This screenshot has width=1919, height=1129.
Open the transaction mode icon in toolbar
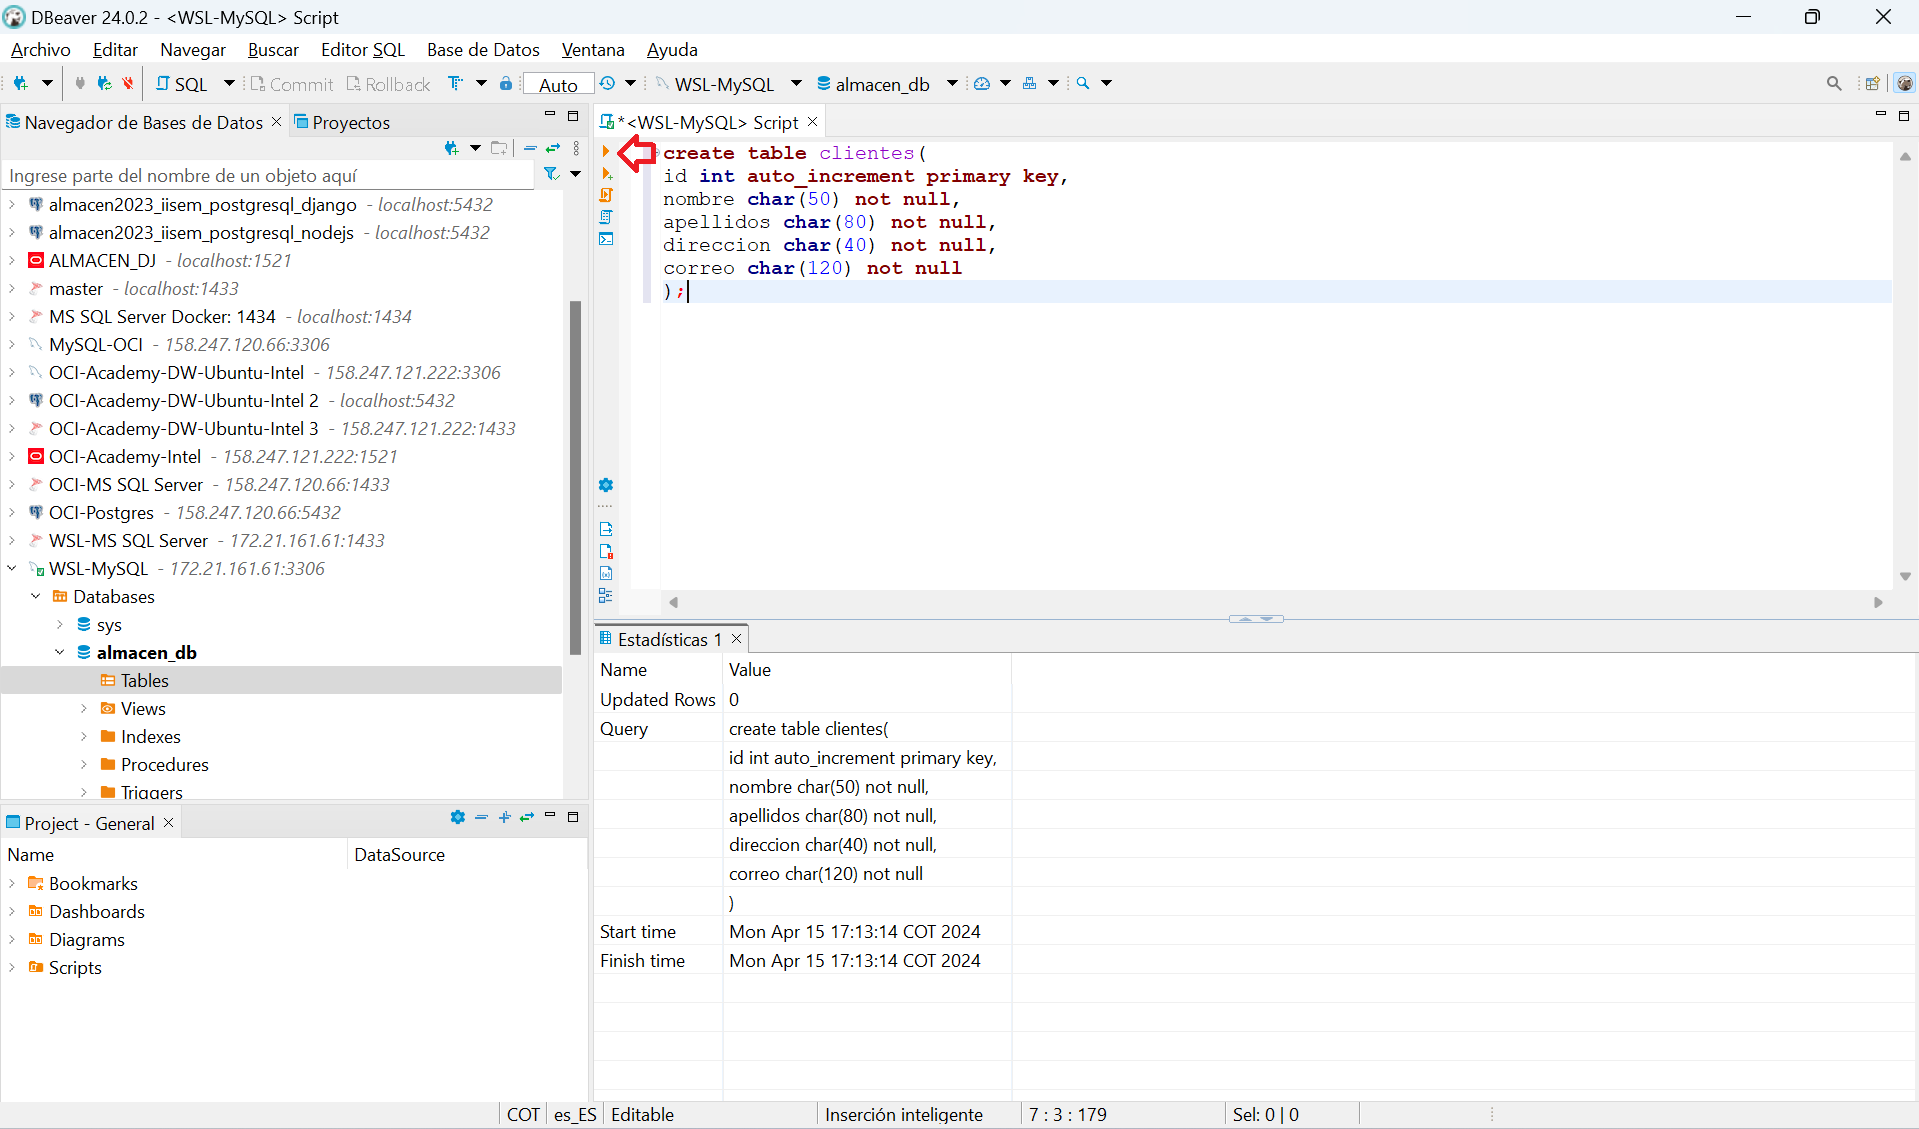pos(456,84)
